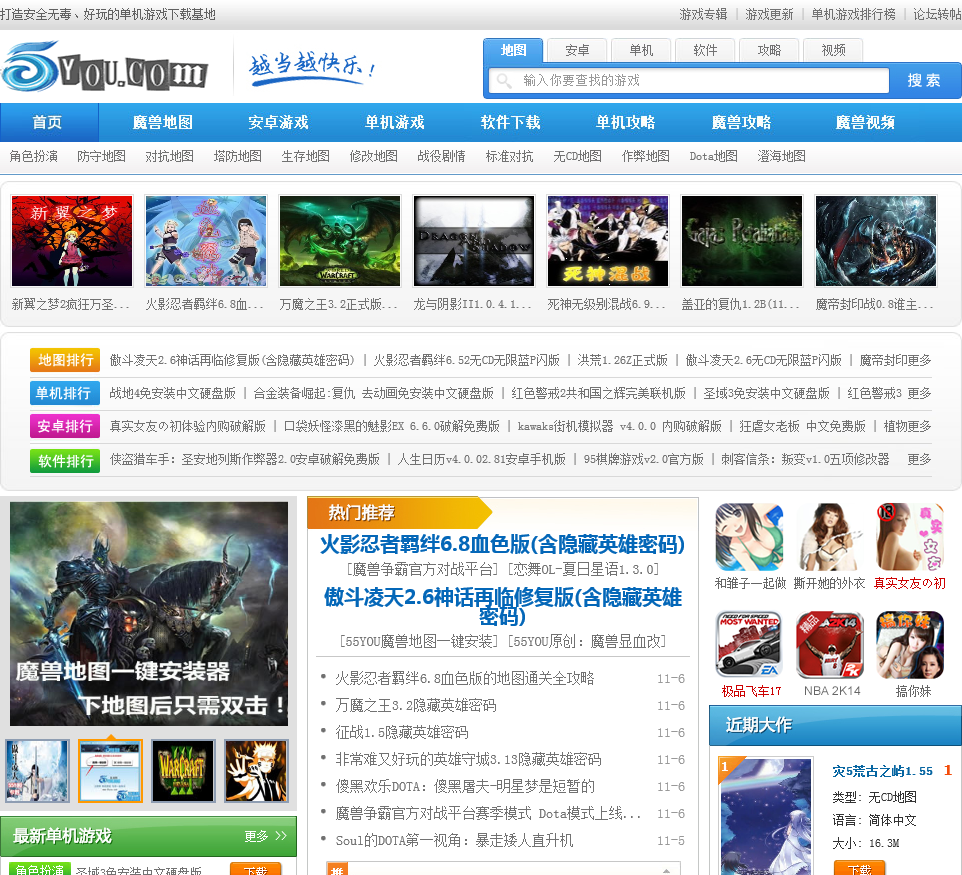Viewport: 962px width, 875px height.
Task: Click the pink 安卓排行 badge
Action: [x=65, y=426]
